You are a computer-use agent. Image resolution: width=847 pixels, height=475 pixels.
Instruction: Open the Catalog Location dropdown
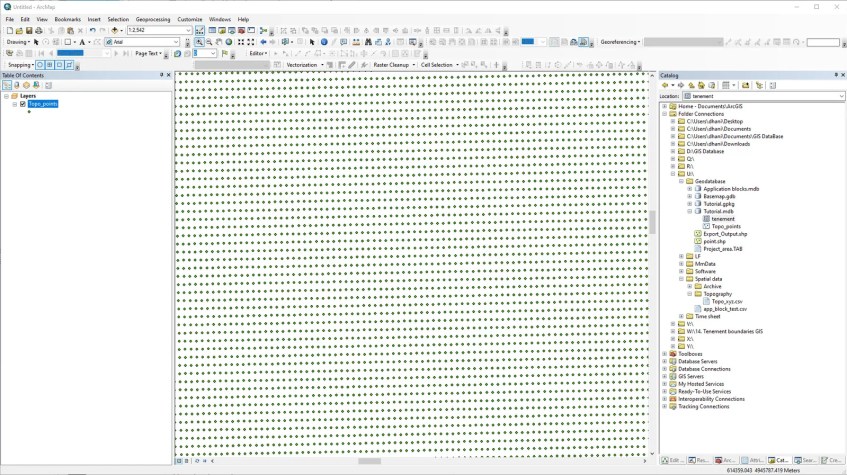841,96
